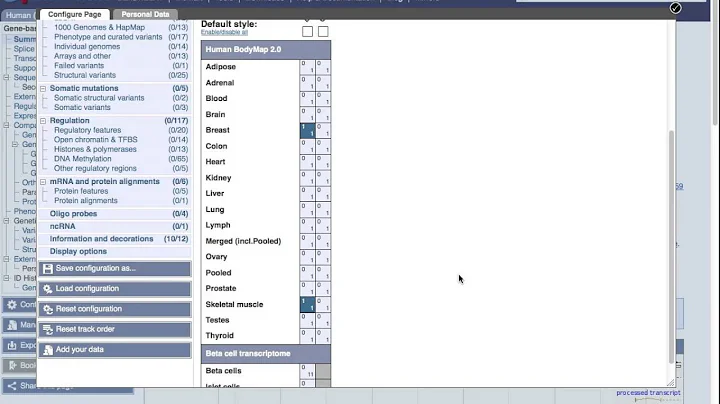Select Somatic structural variants item

[99, 98]
